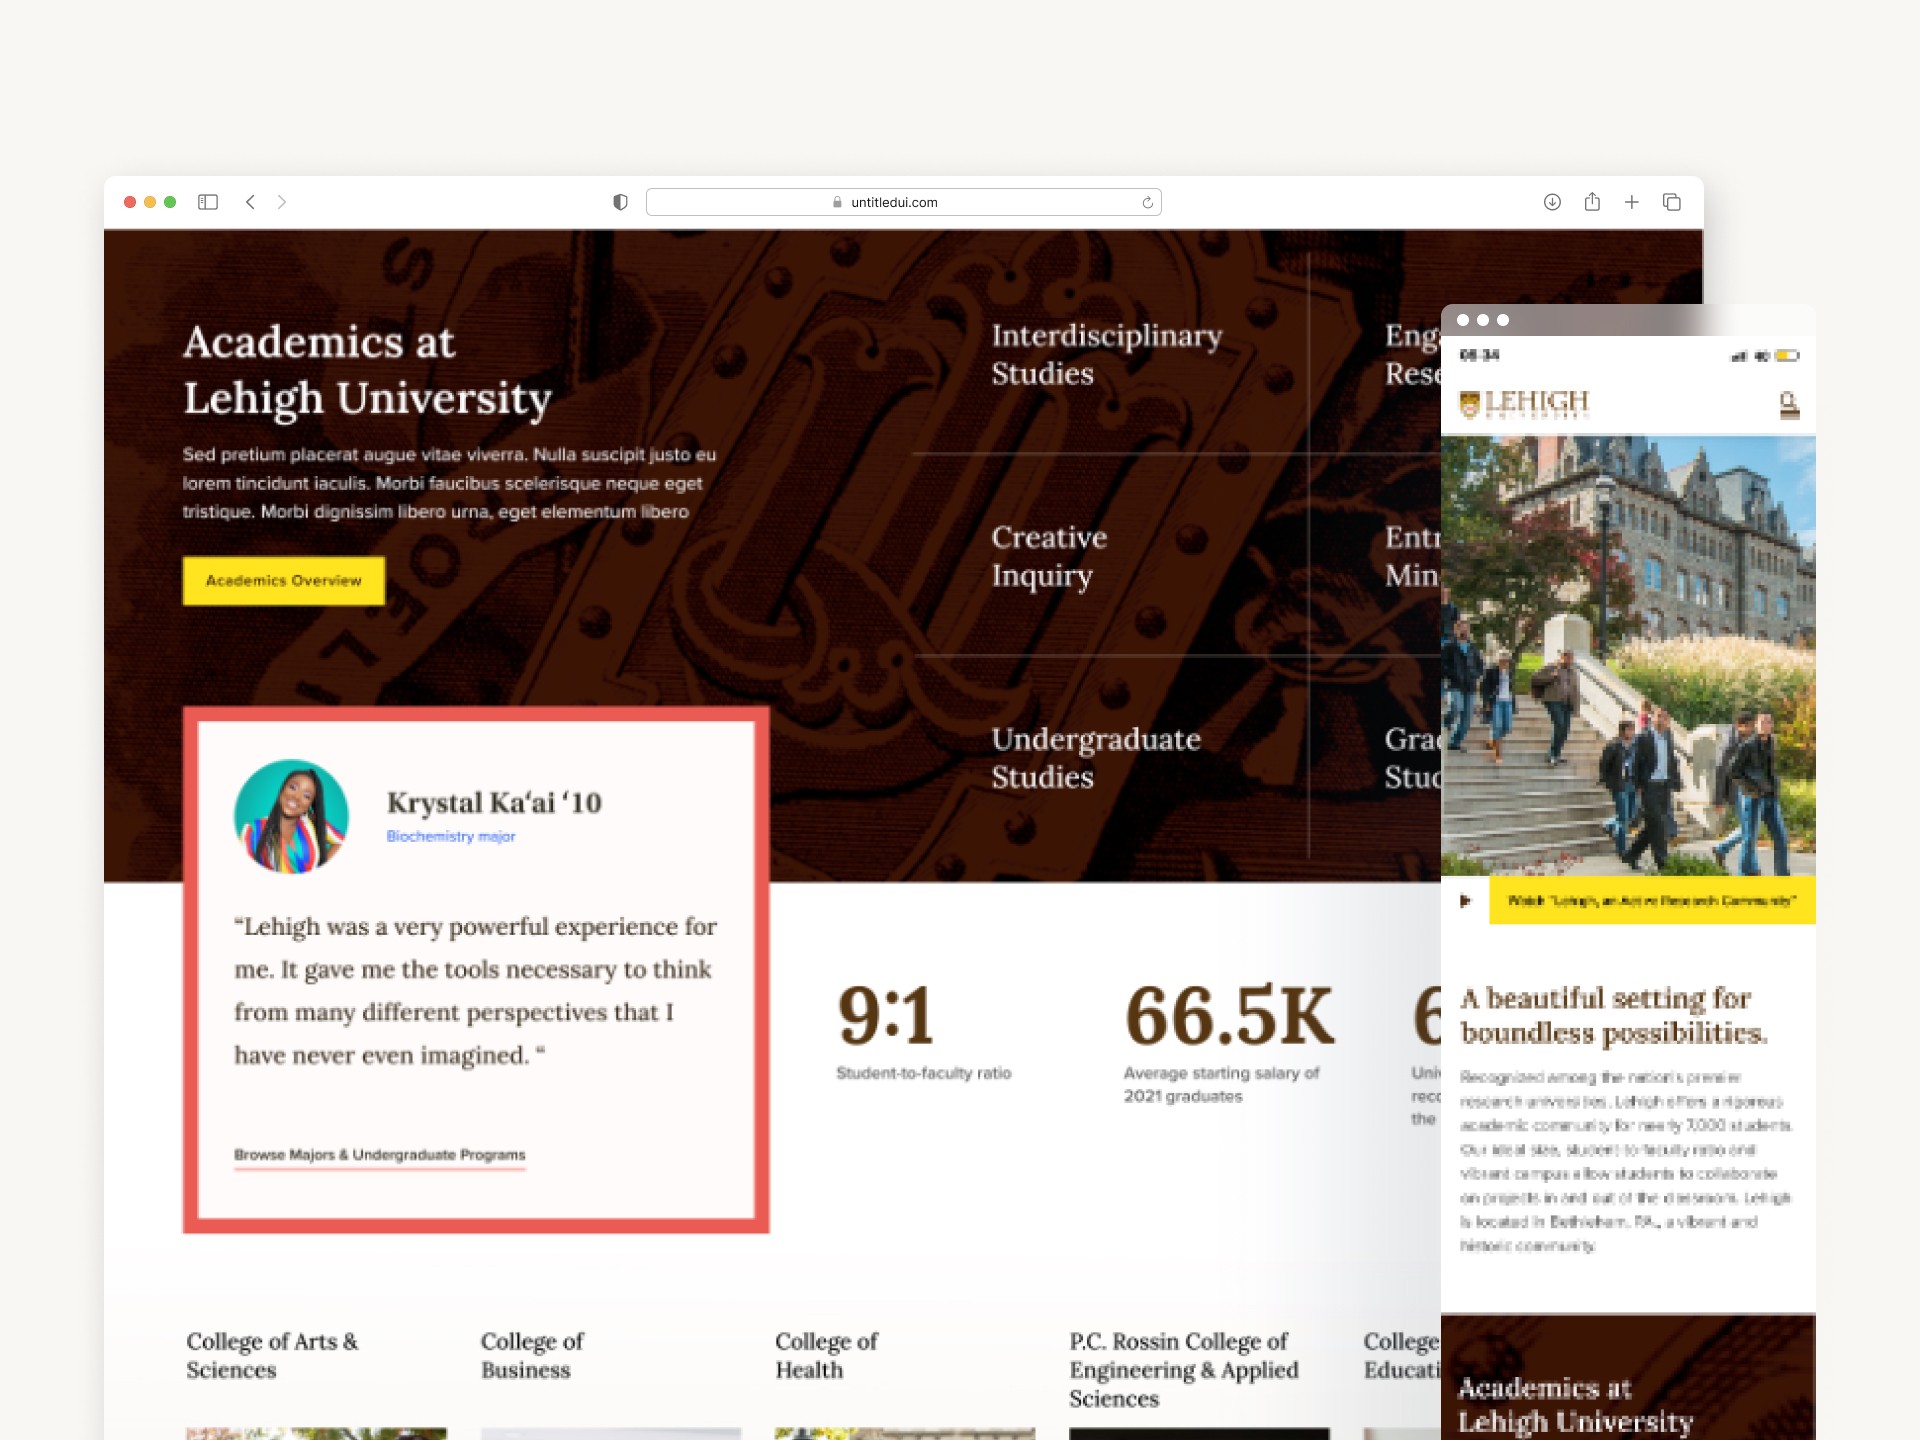Open the Creative Inquiry link
This screenshot has height=1440, width=1920.
click(1049, 556)
